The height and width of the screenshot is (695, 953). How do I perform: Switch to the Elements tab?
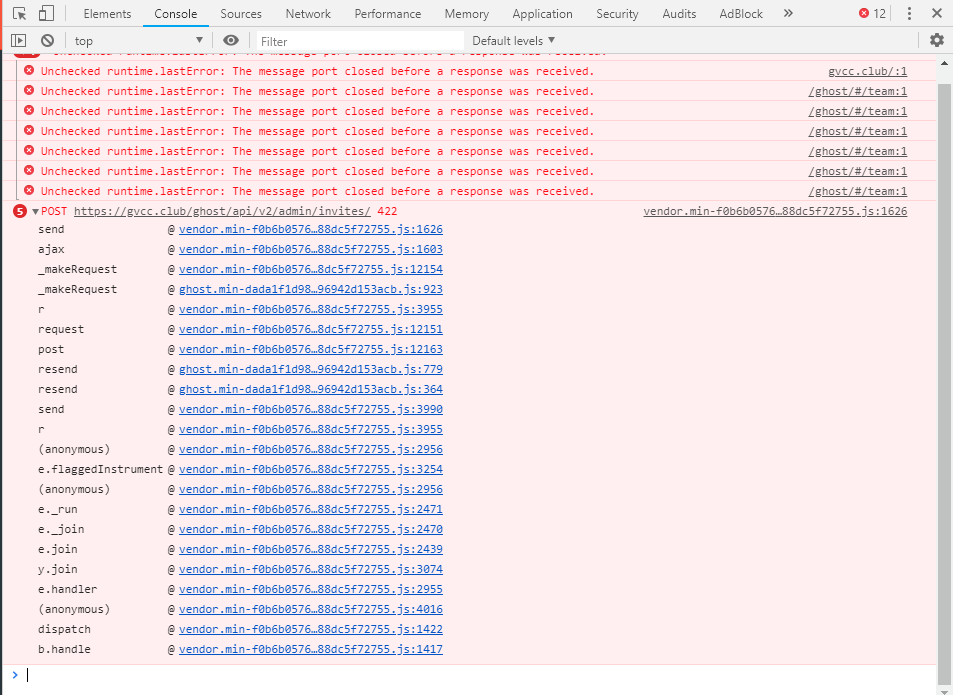pos(107,13)
